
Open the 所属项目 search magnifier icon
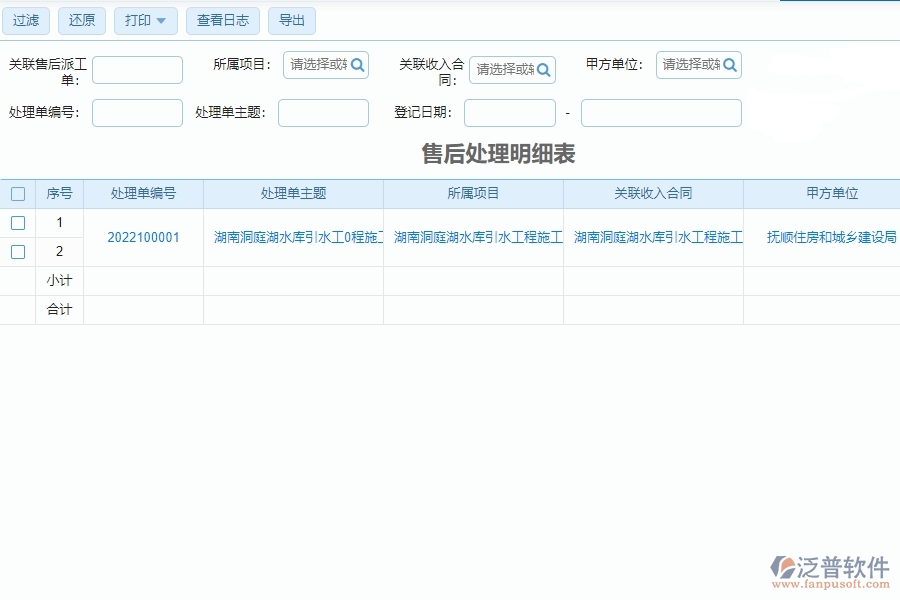pyautogui.click(x=357, y=65)
